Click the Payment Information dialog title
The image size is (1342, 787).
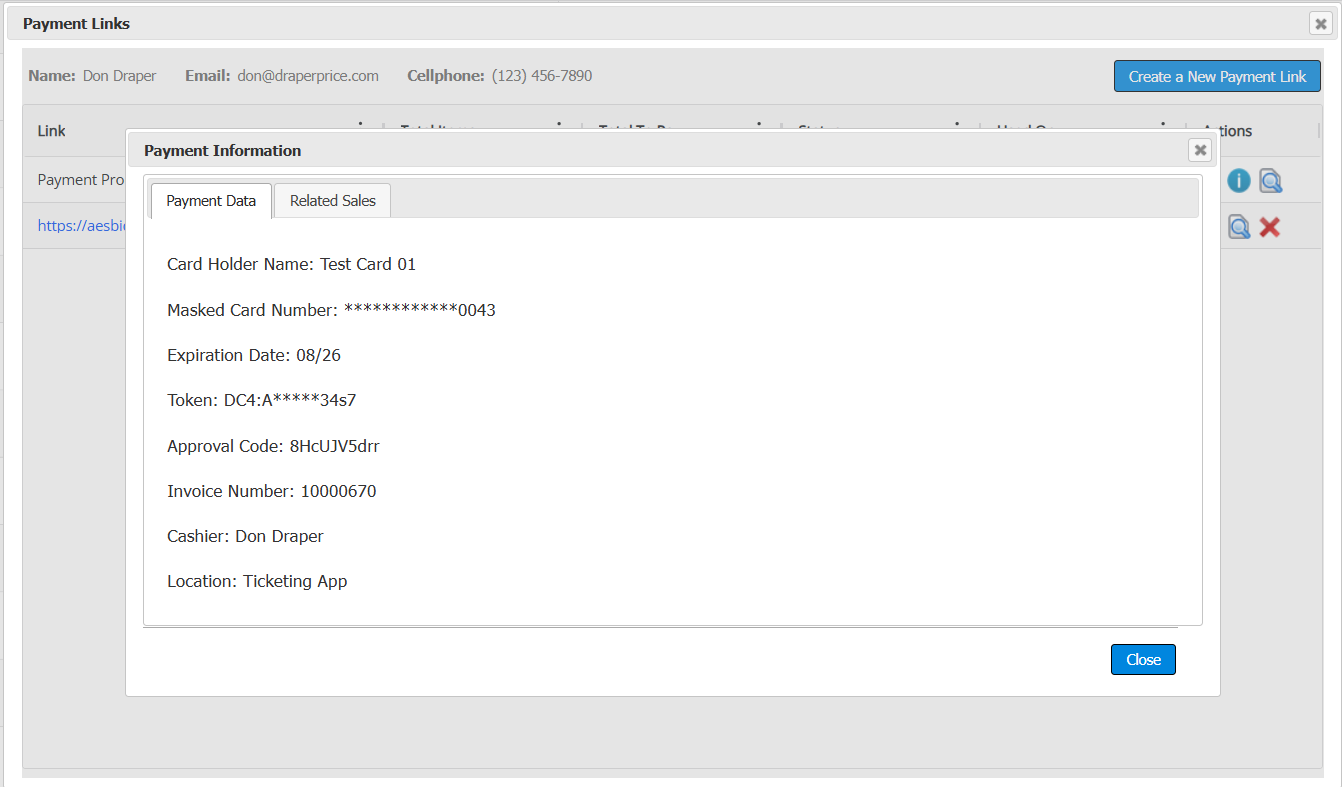coord(222,151)
